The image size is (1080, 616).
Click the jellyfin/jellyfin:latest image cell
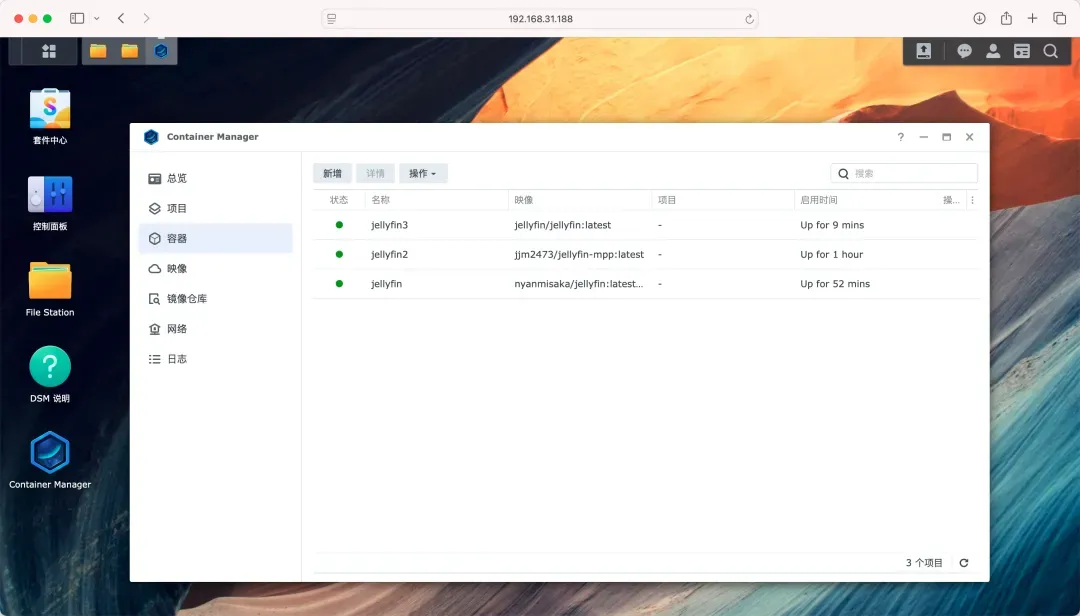(x=562, y=225)
